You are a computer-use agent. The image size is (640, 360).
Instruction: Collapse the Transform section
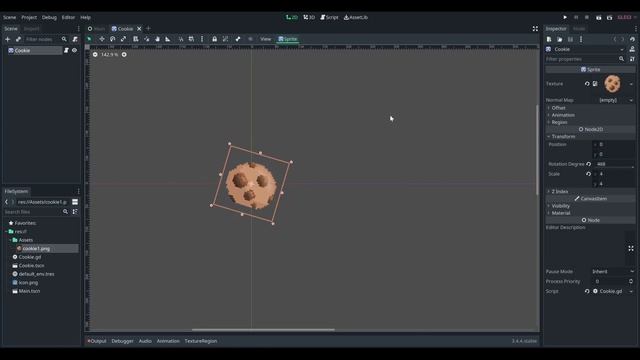(x=590, y=136)
